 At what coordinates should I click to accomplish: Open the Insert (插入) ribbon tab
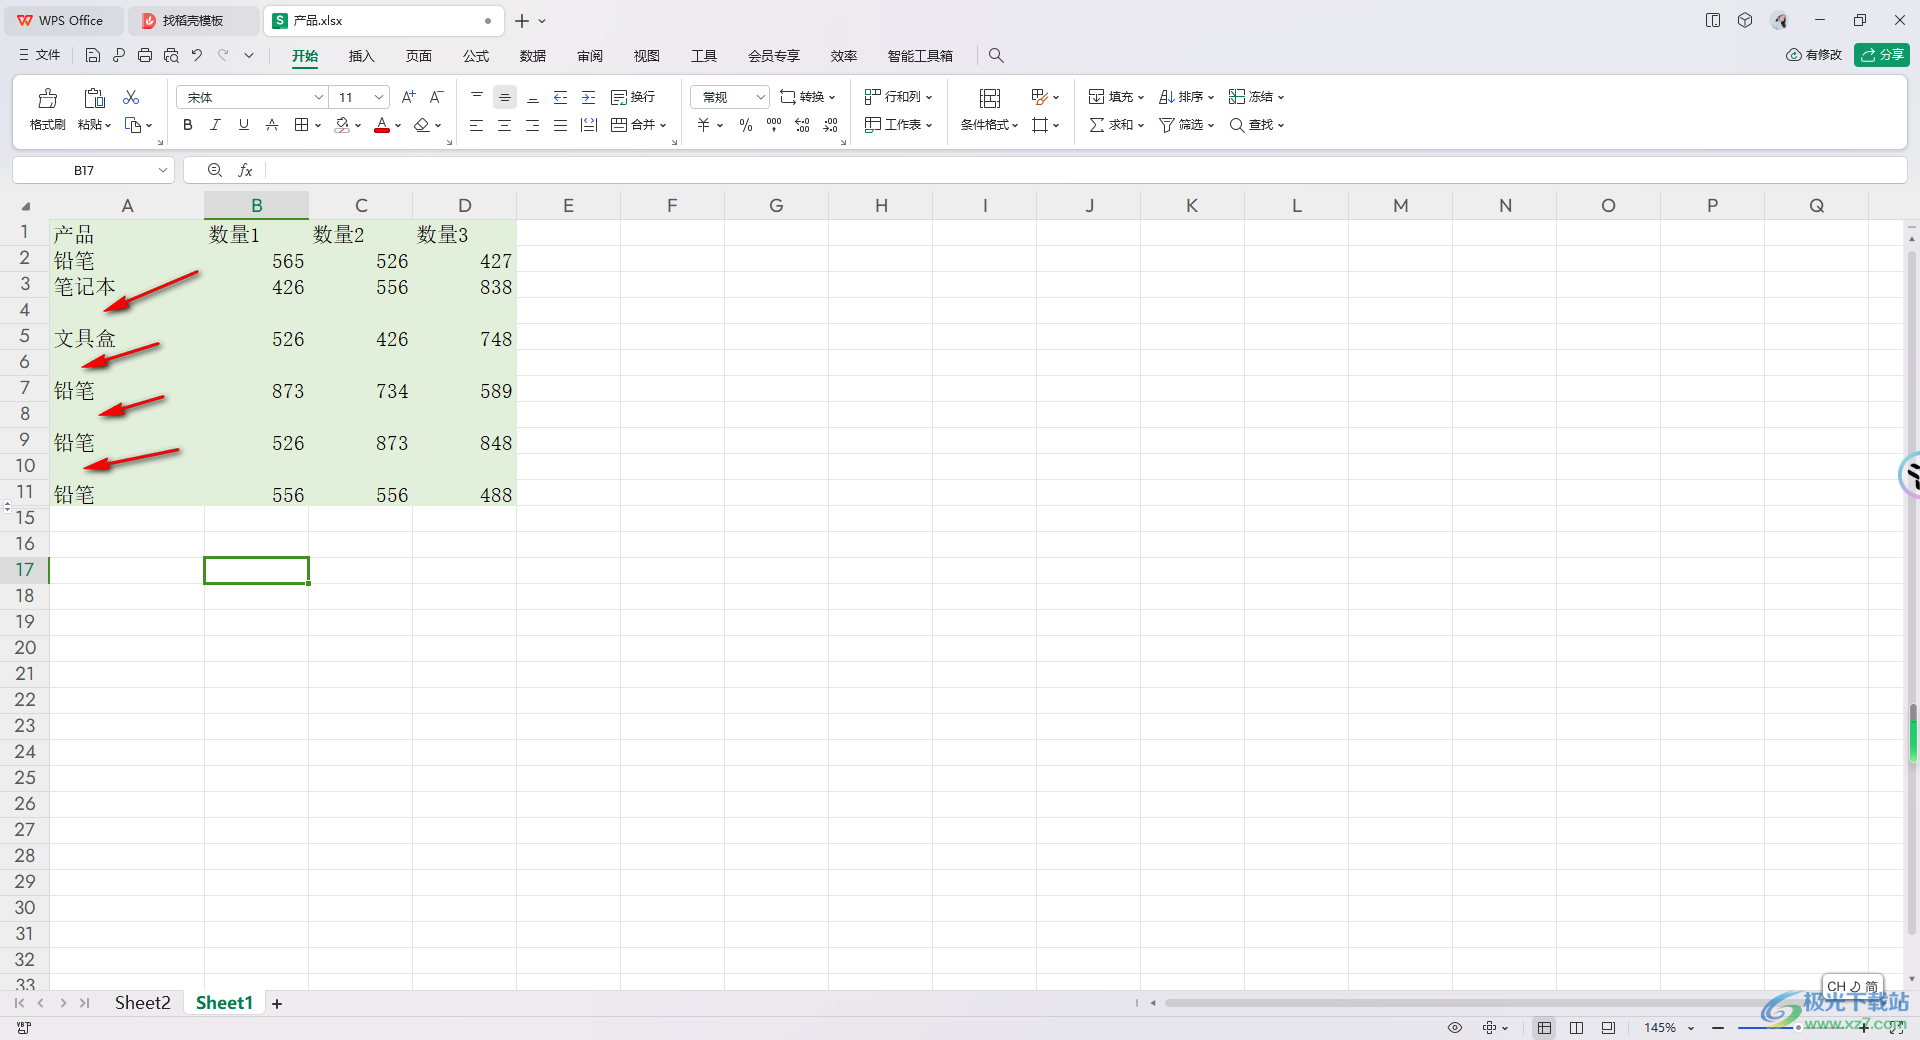361,56
